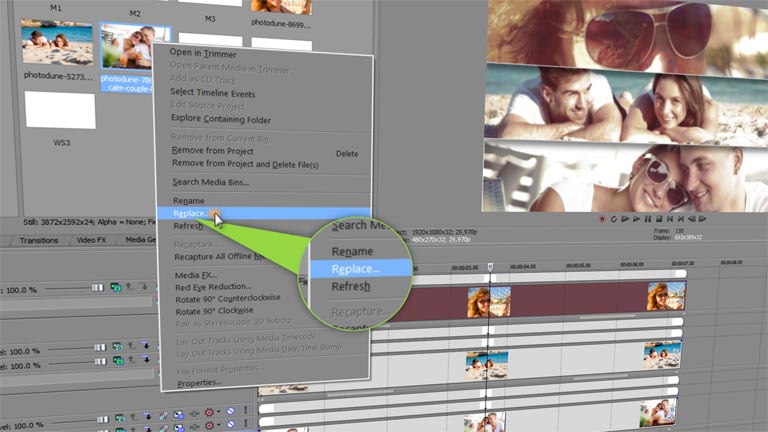Click the Go to End transport icon

[x=680, y=219]
